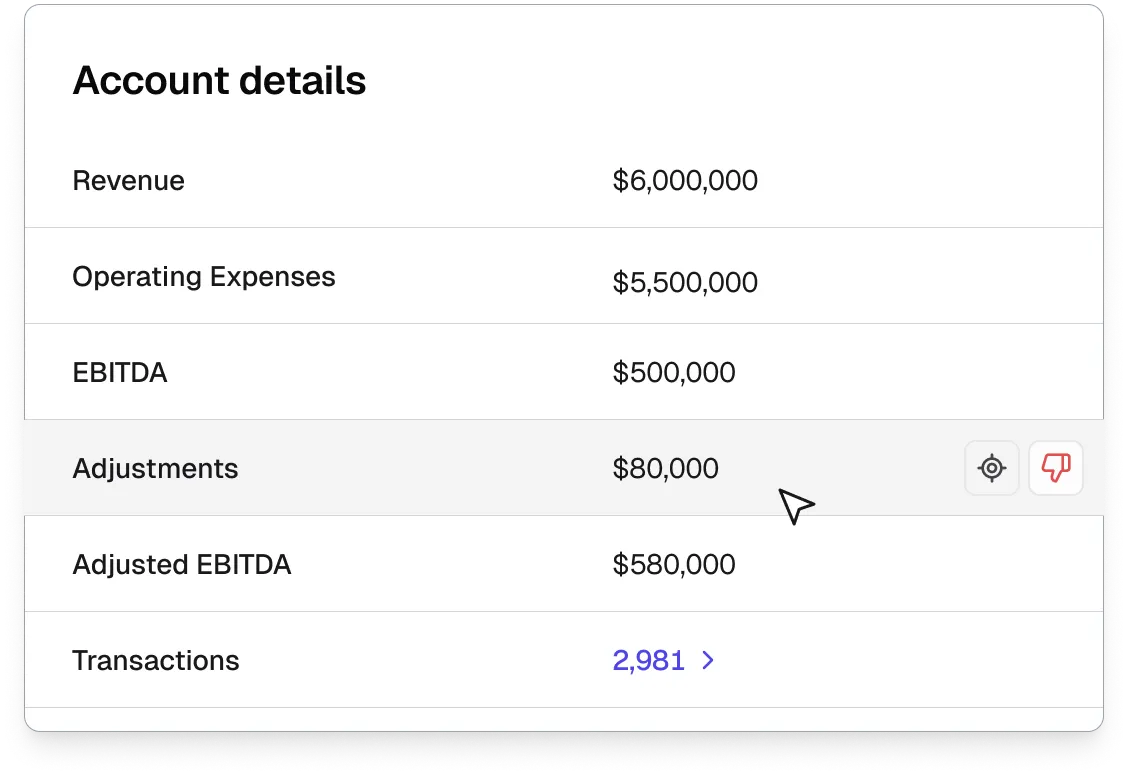Click the $80,000 adjustments value
Screen dimensions: 1128x776
tap(665, 468)
